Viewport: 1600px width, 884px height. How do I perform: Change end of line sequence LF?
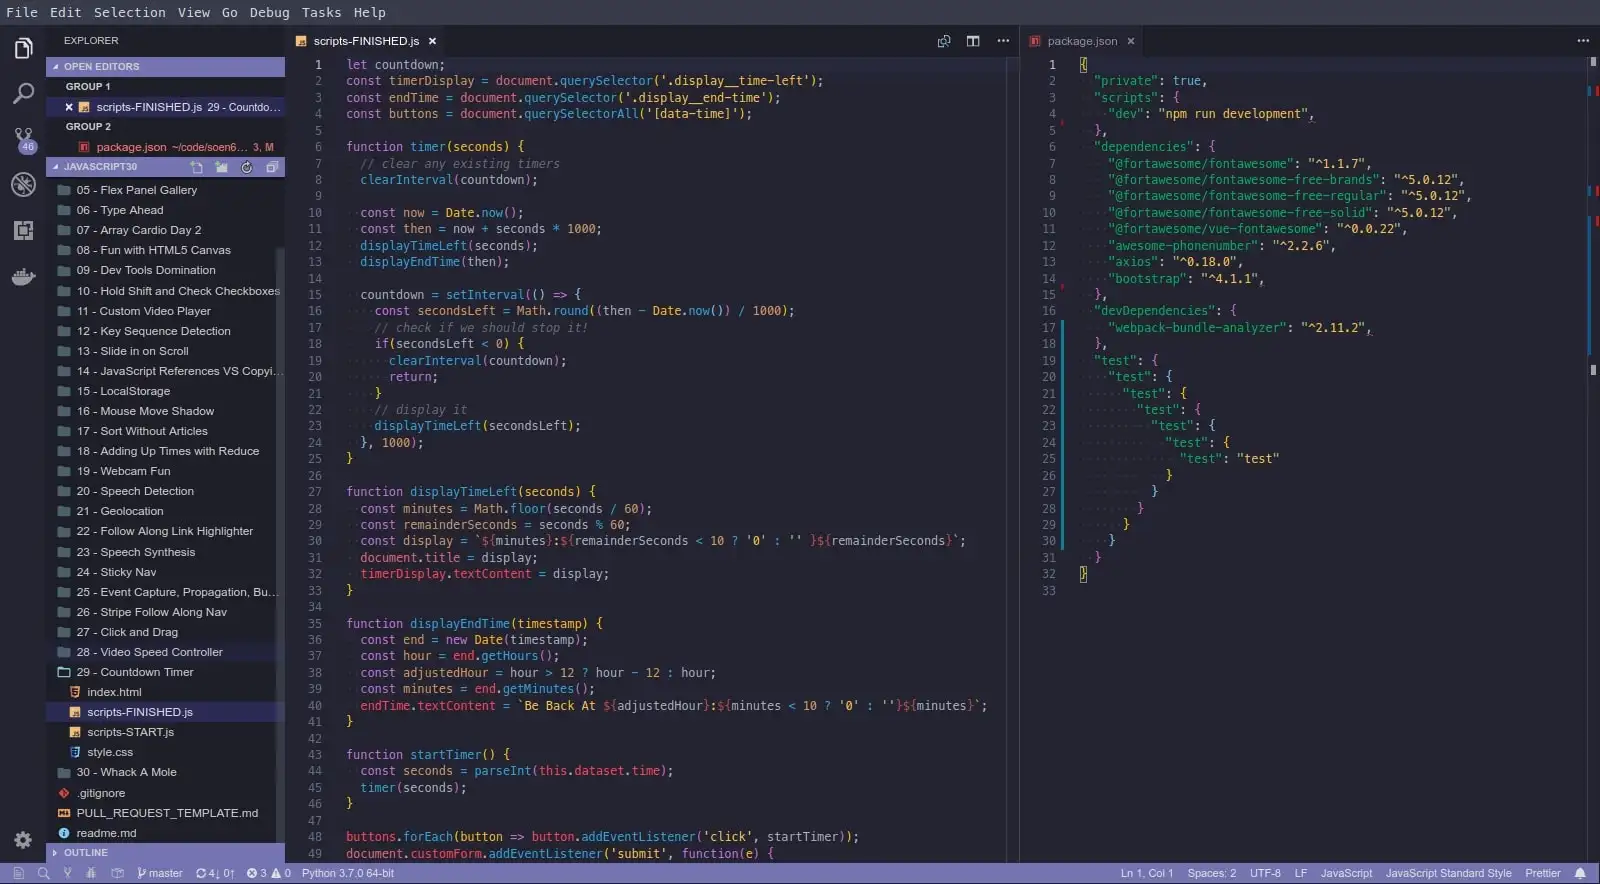pyautogui.click(x=1301, y=873)
